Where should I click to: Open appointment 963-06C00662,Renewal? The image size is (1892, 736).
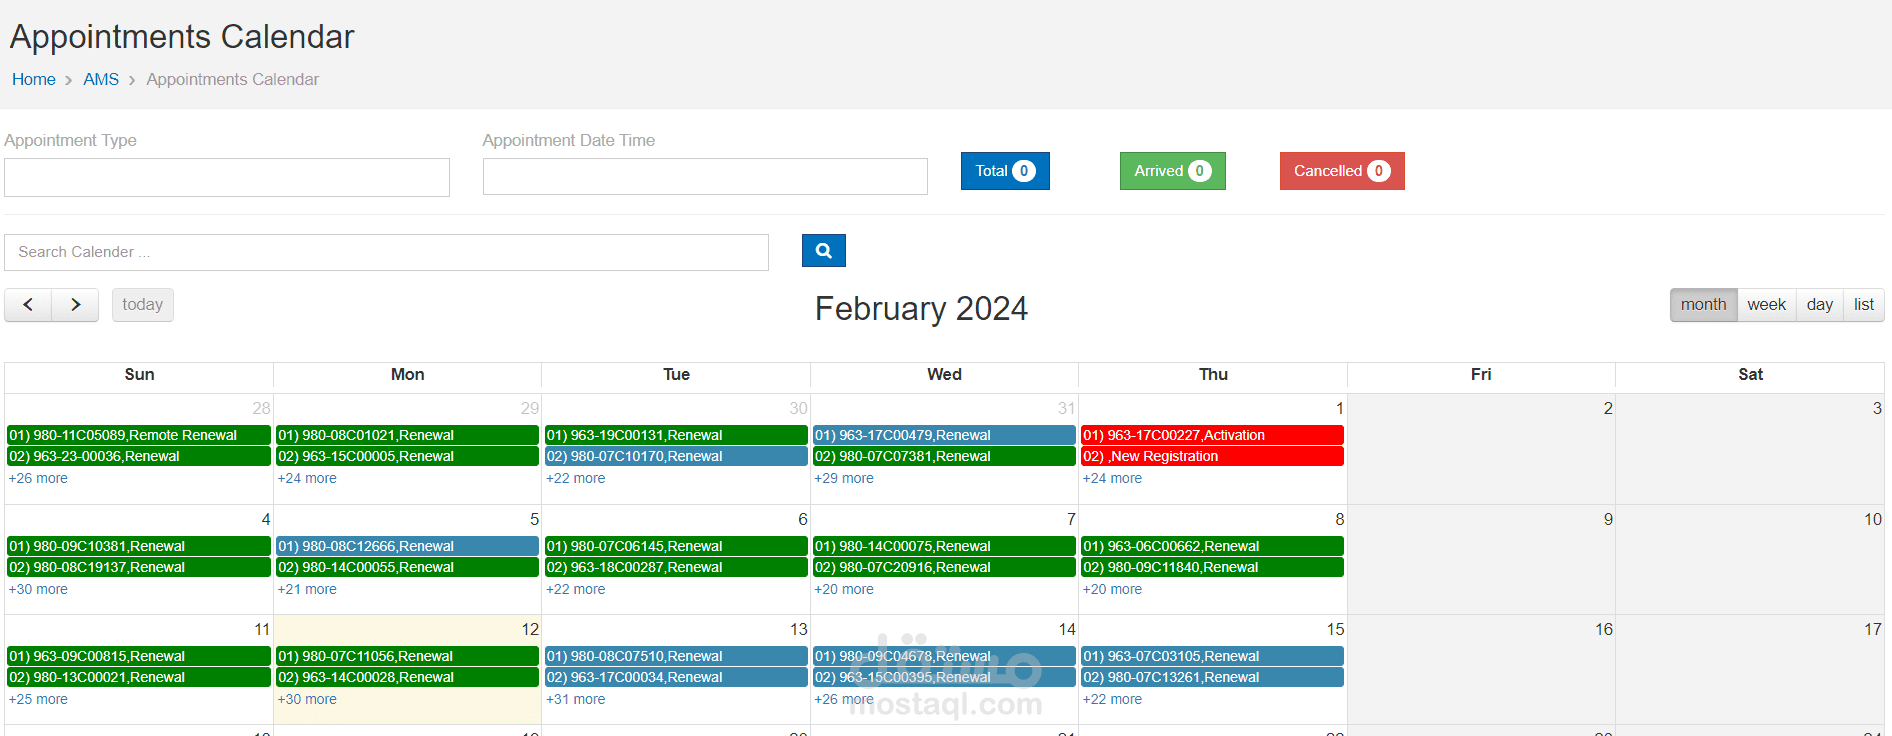pyautogui.click(x=1213, y=546)
